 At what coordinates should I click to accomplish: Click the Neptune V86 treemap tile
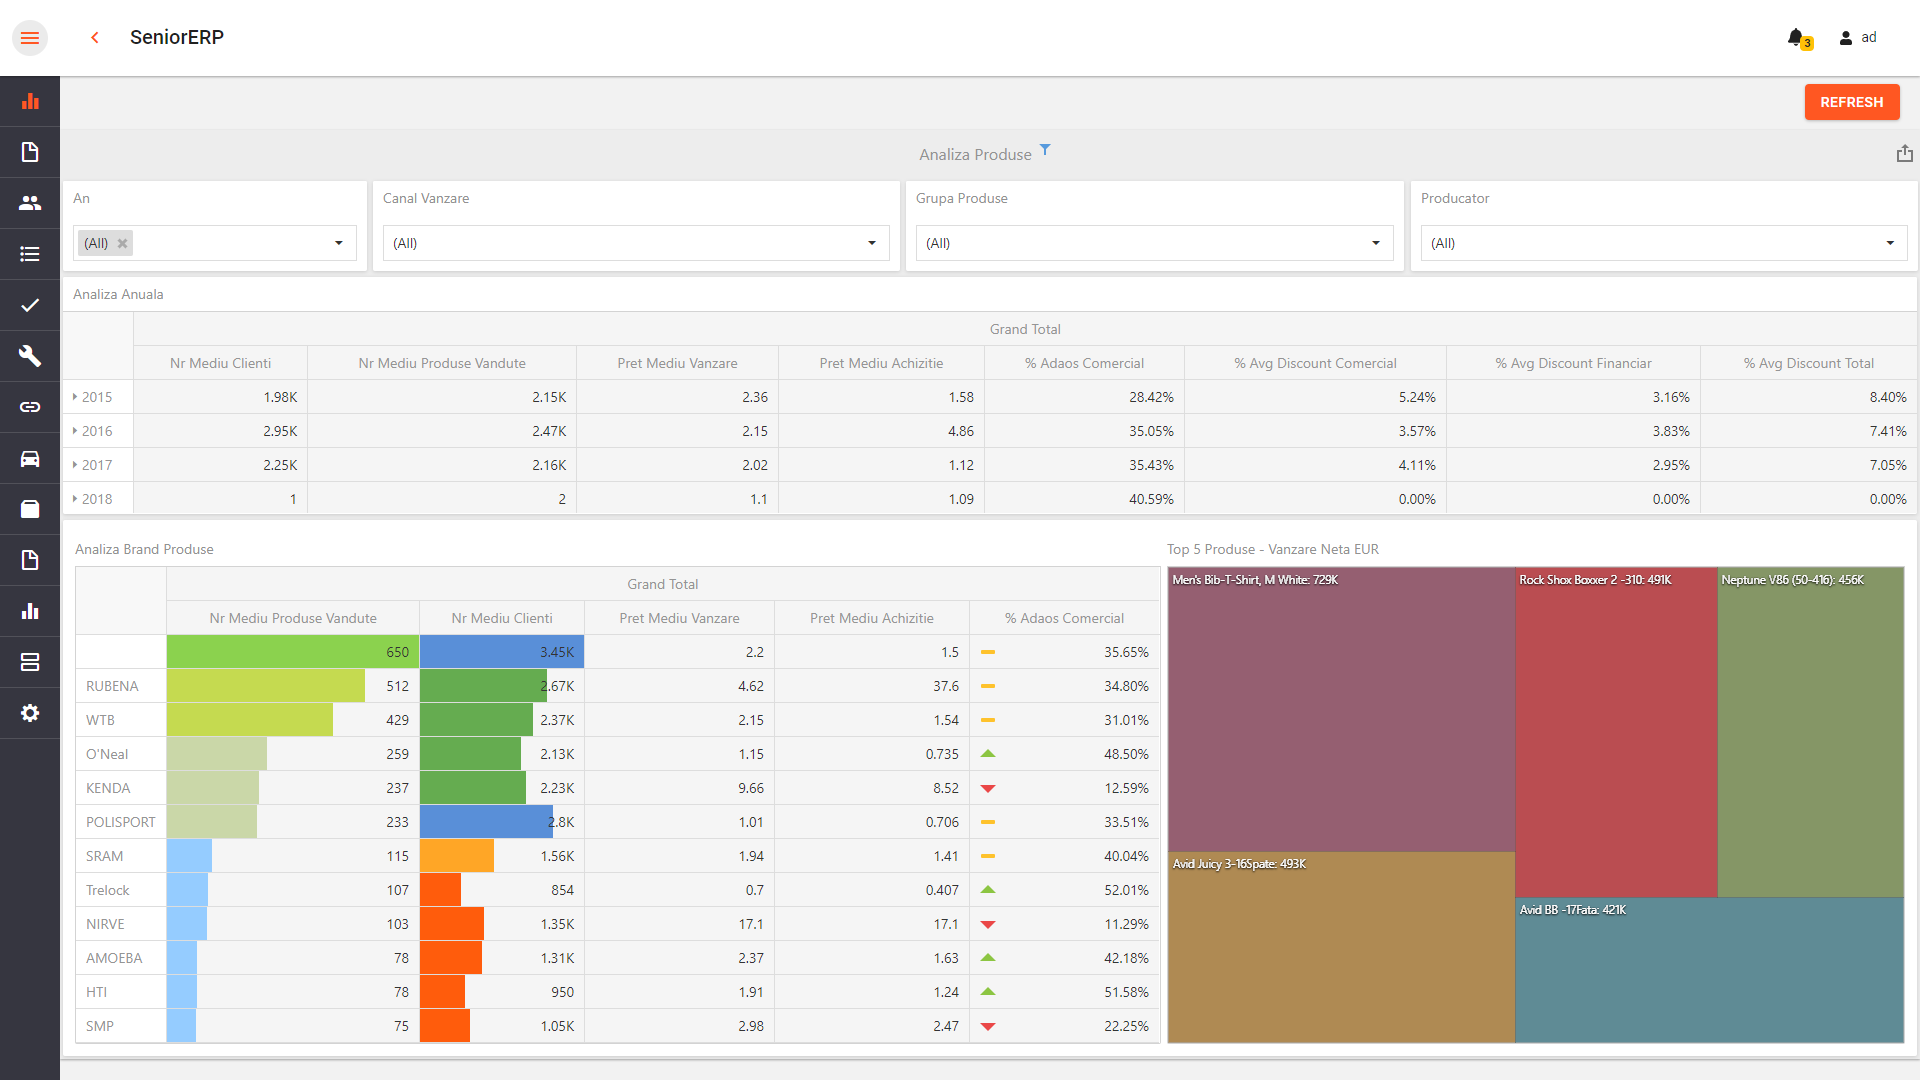pos(1810,733)
